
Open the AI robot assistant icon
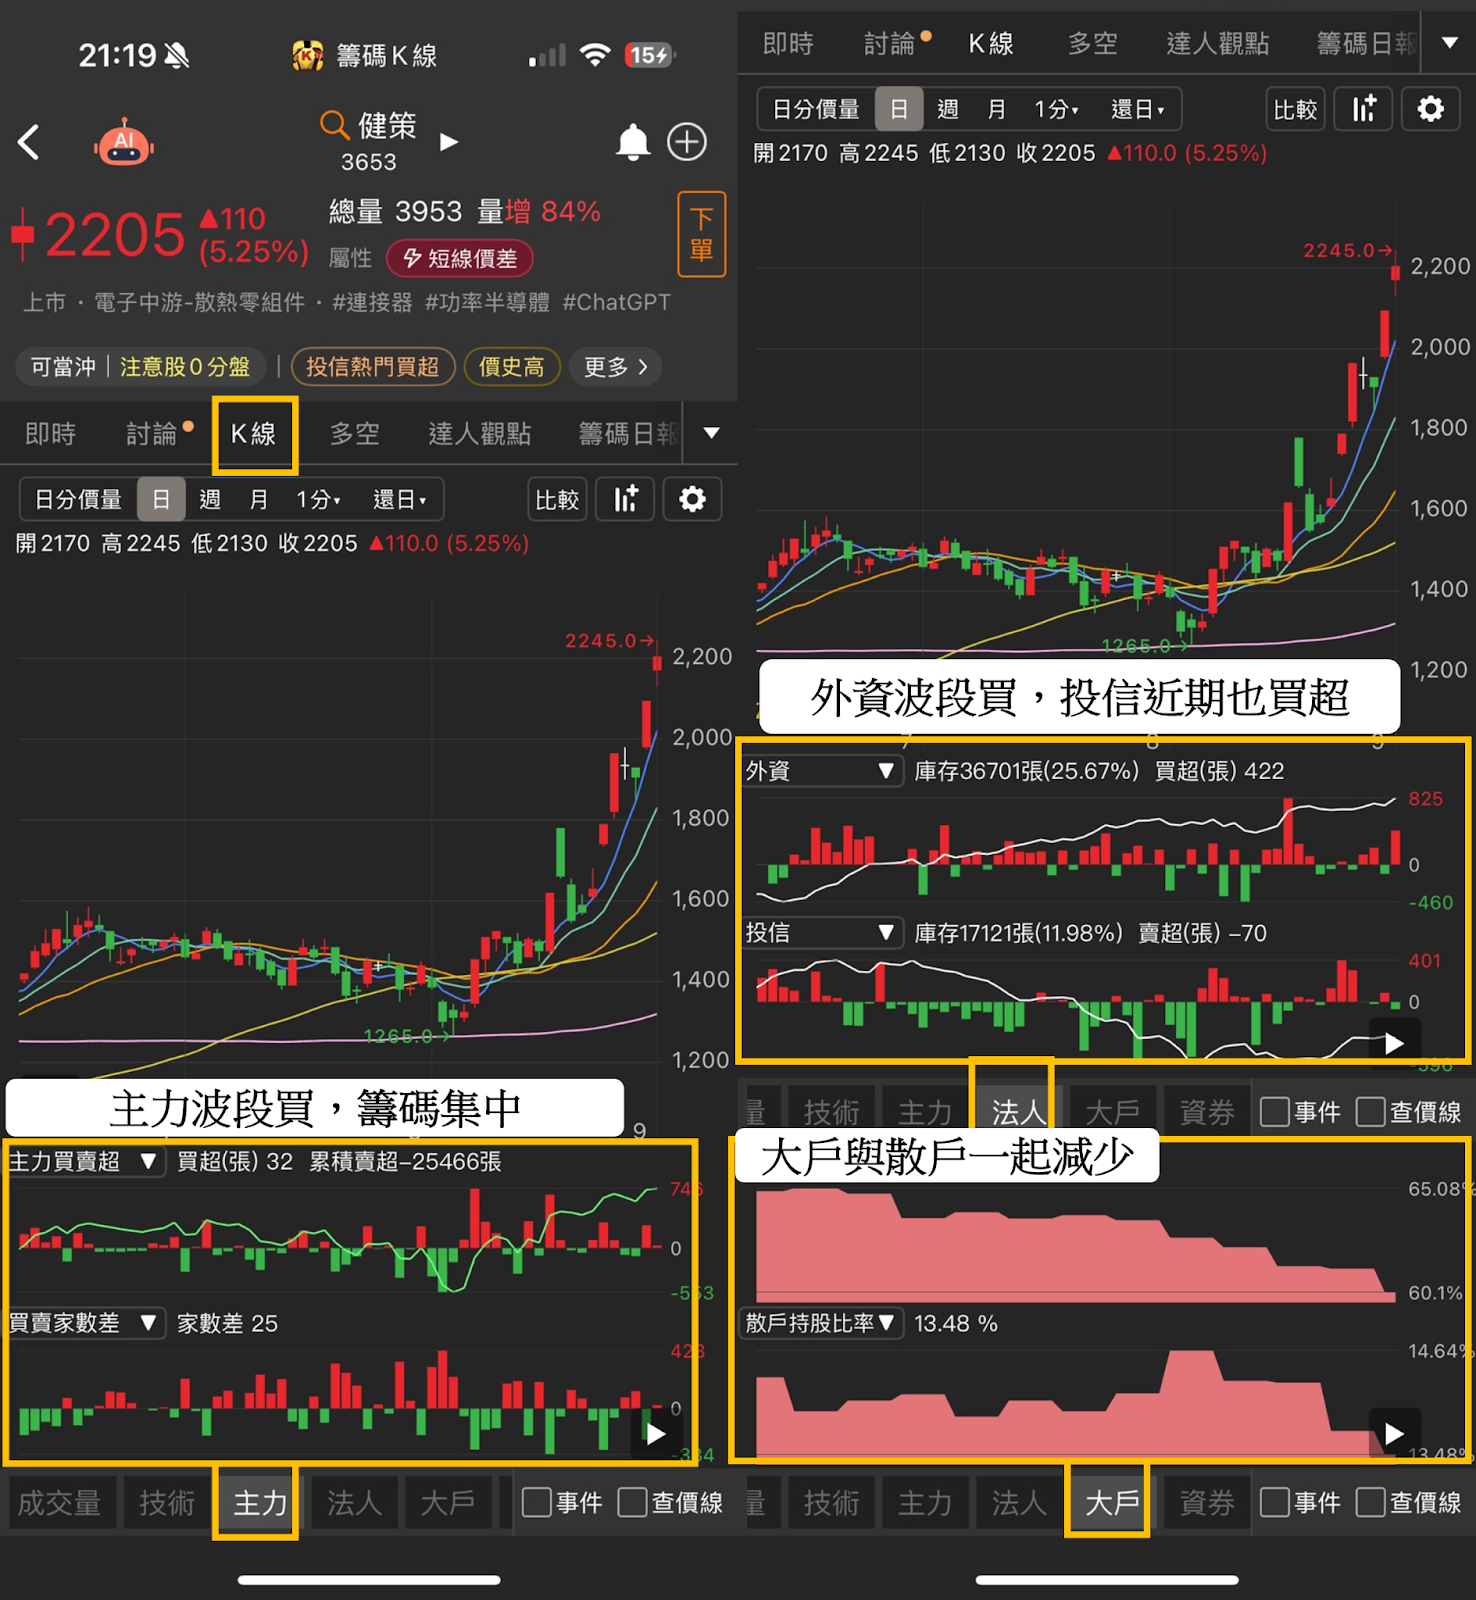pos(124,143)
